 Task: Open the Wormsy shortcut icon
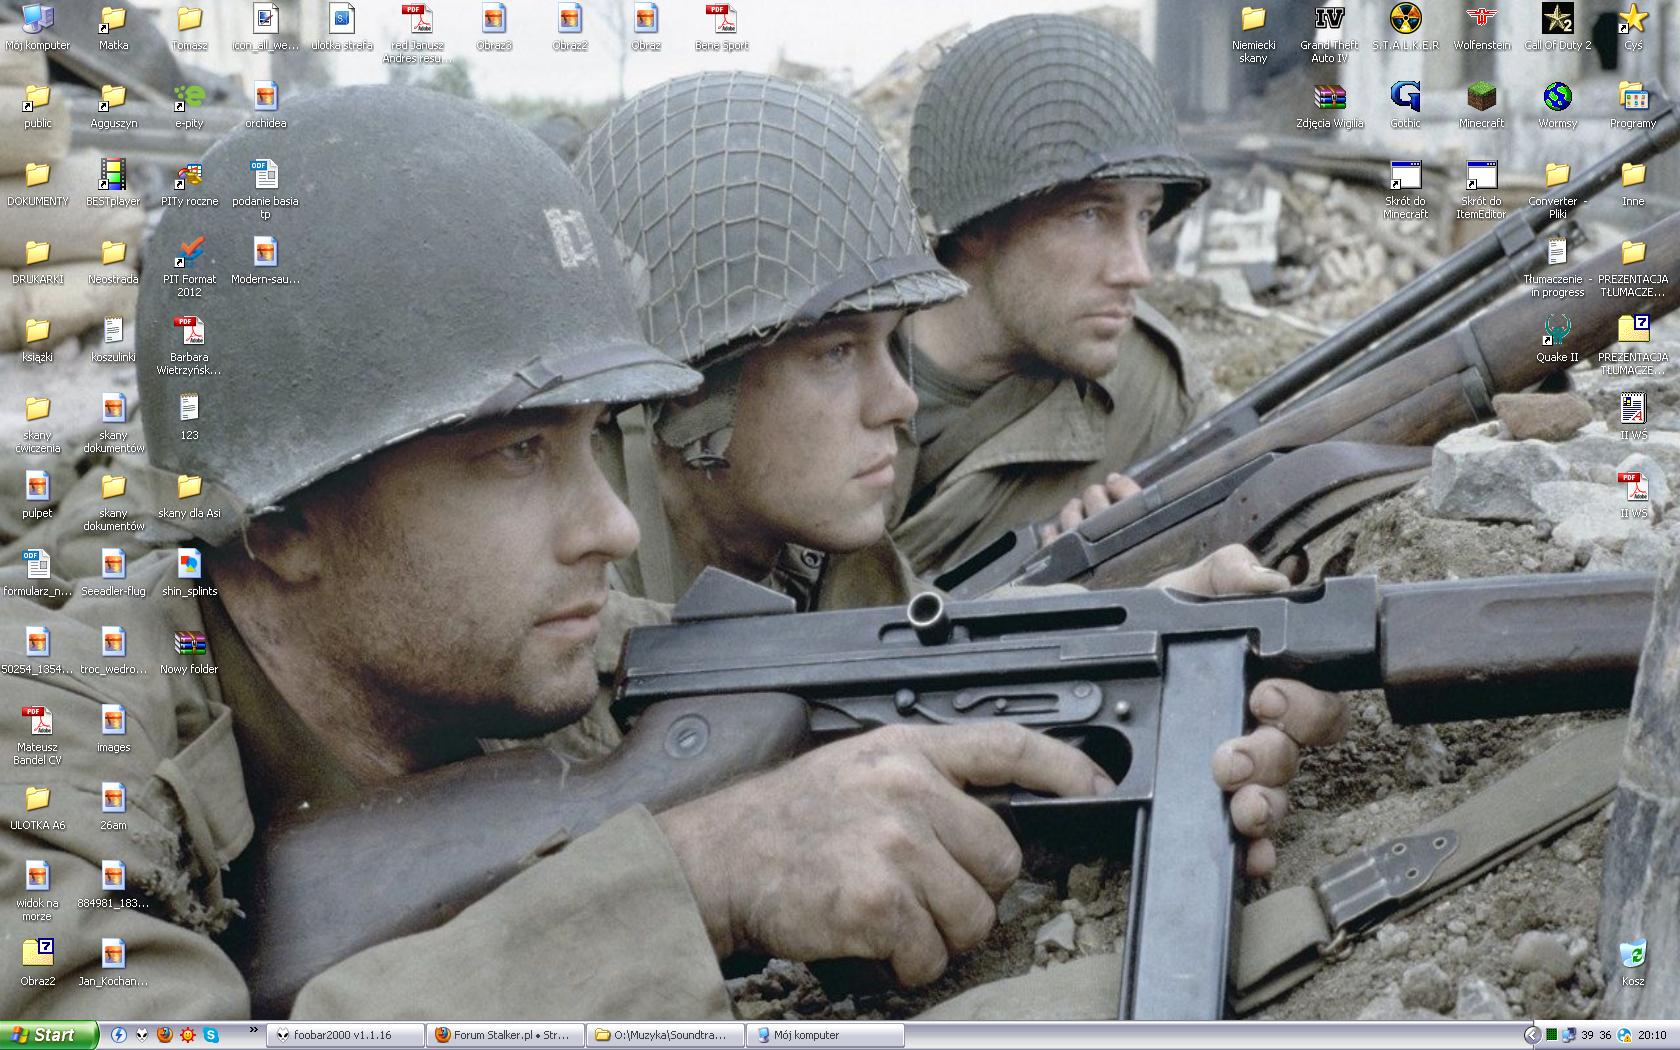[x=1557, y=105]
